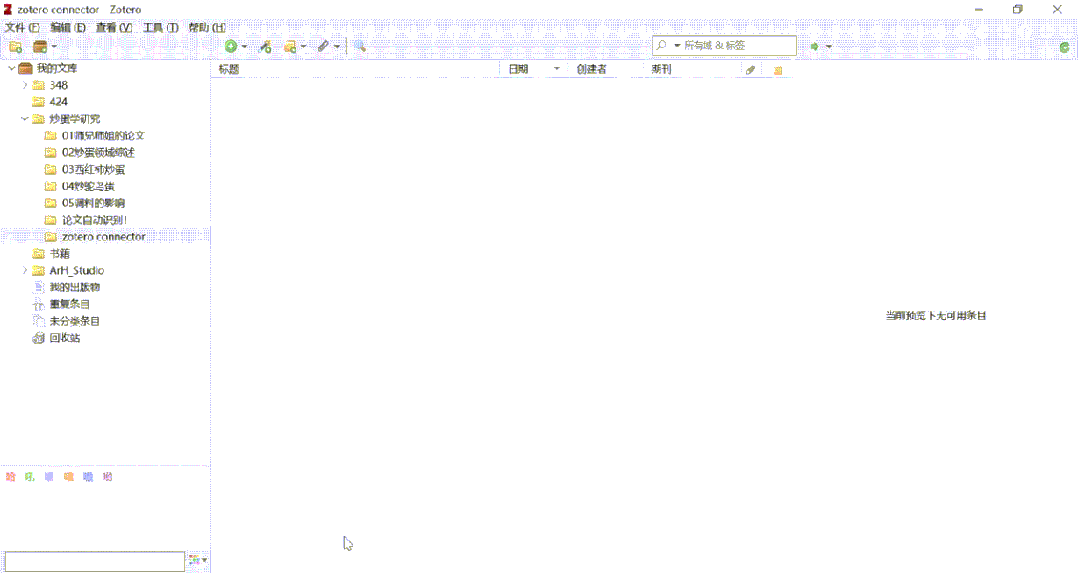
Task: Select the subcollection starting with 04
Action: pyautogui.click(x=88, y=186)
